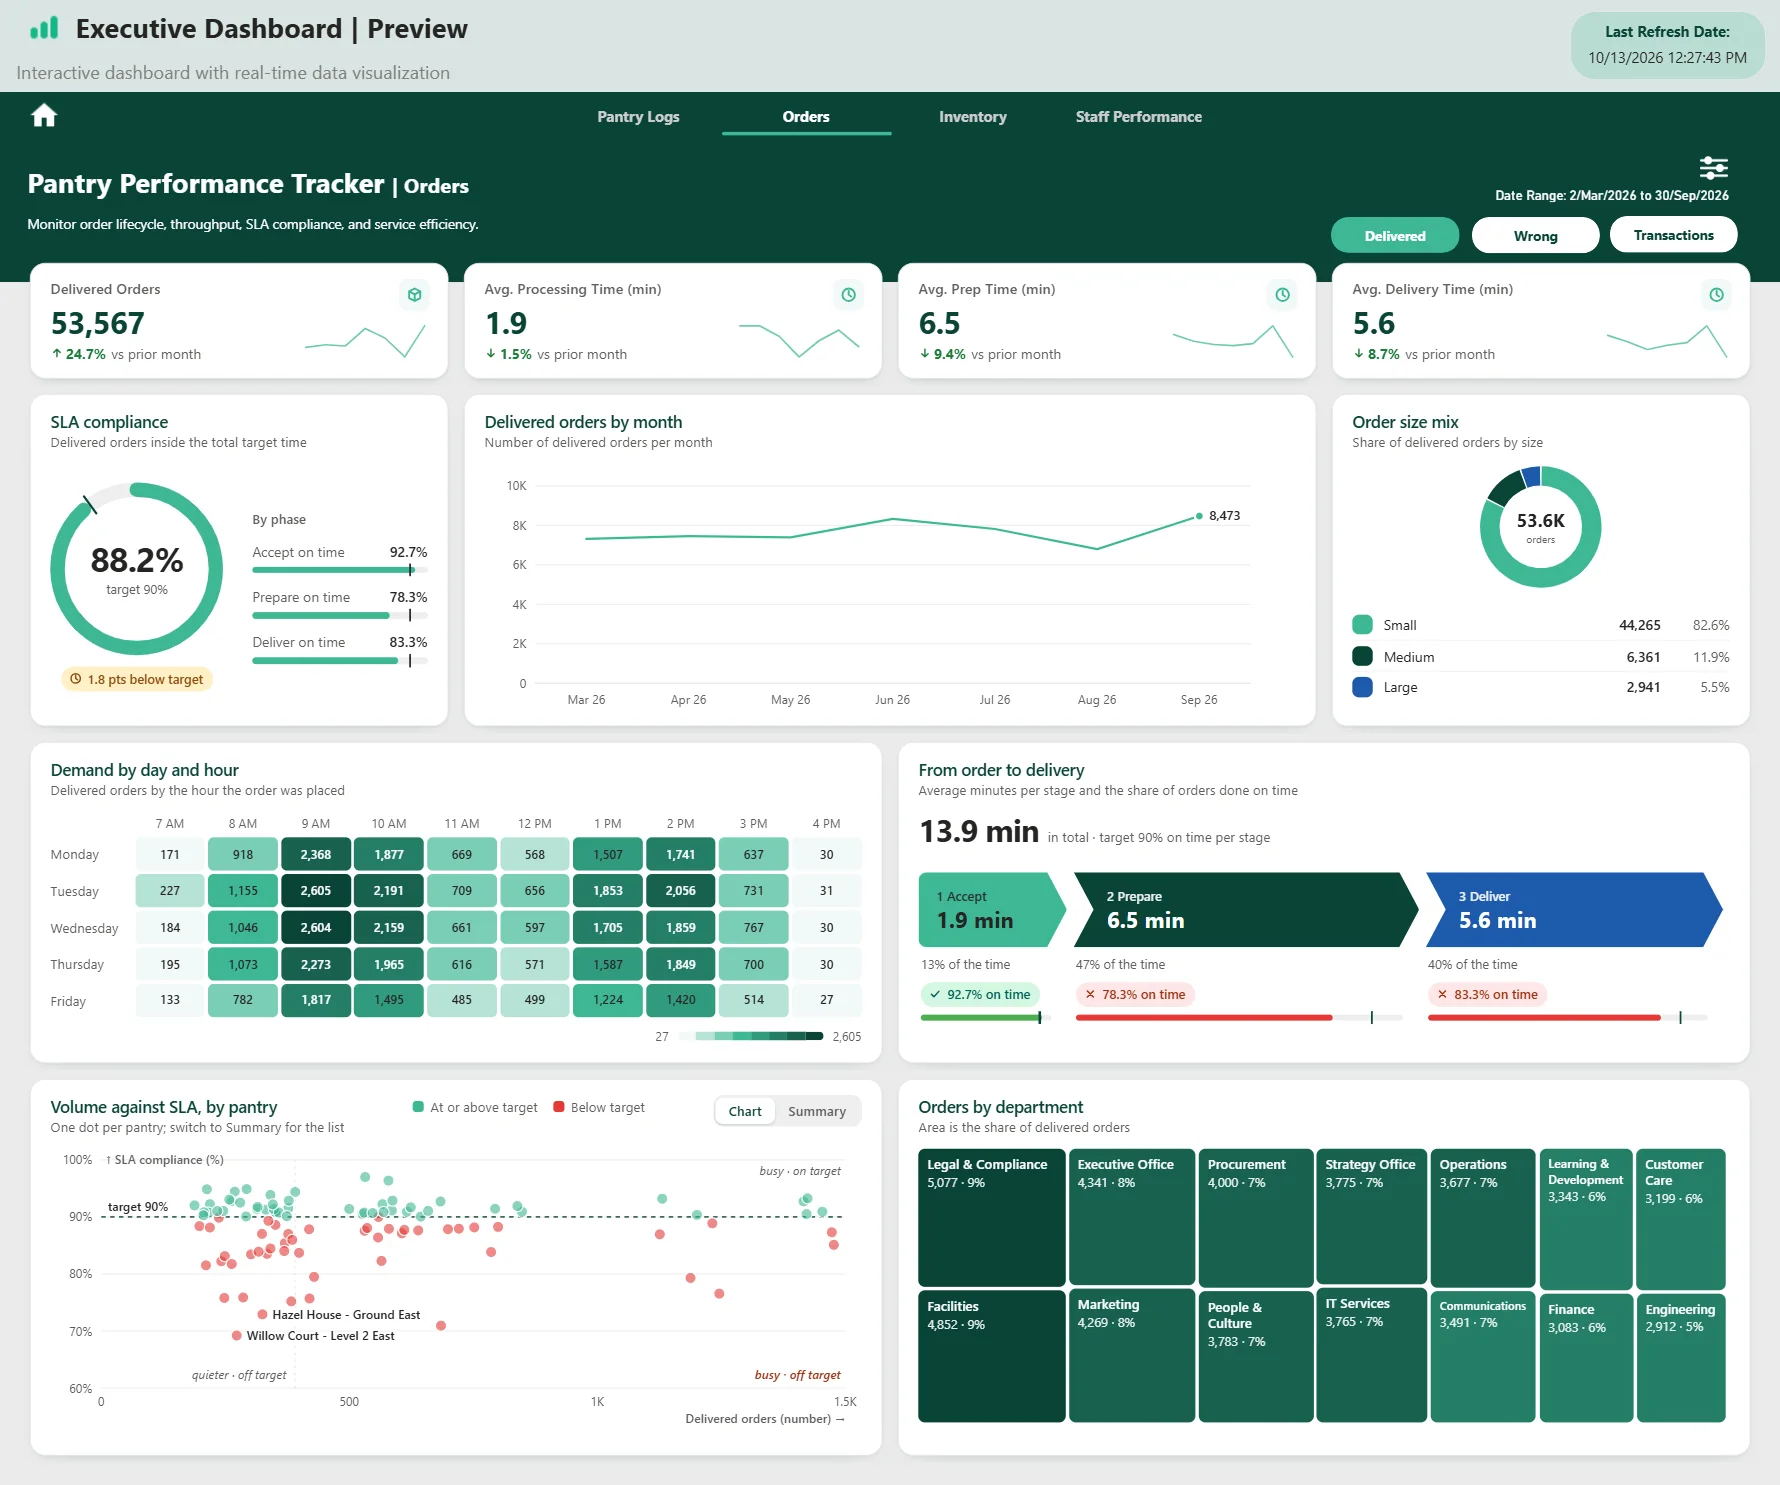The width and height of the screenshot is (1780, 1485).
Task: Click the 88.2% SLA compliance gauge
Action: click(137, 569)
